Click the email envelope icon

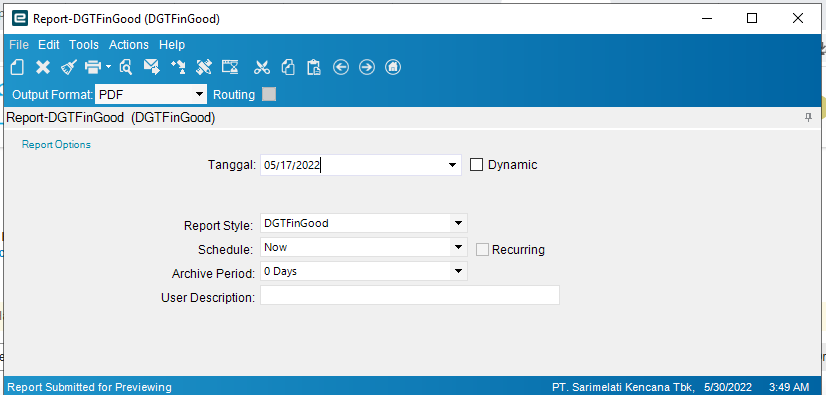click(x=152, y=67)
